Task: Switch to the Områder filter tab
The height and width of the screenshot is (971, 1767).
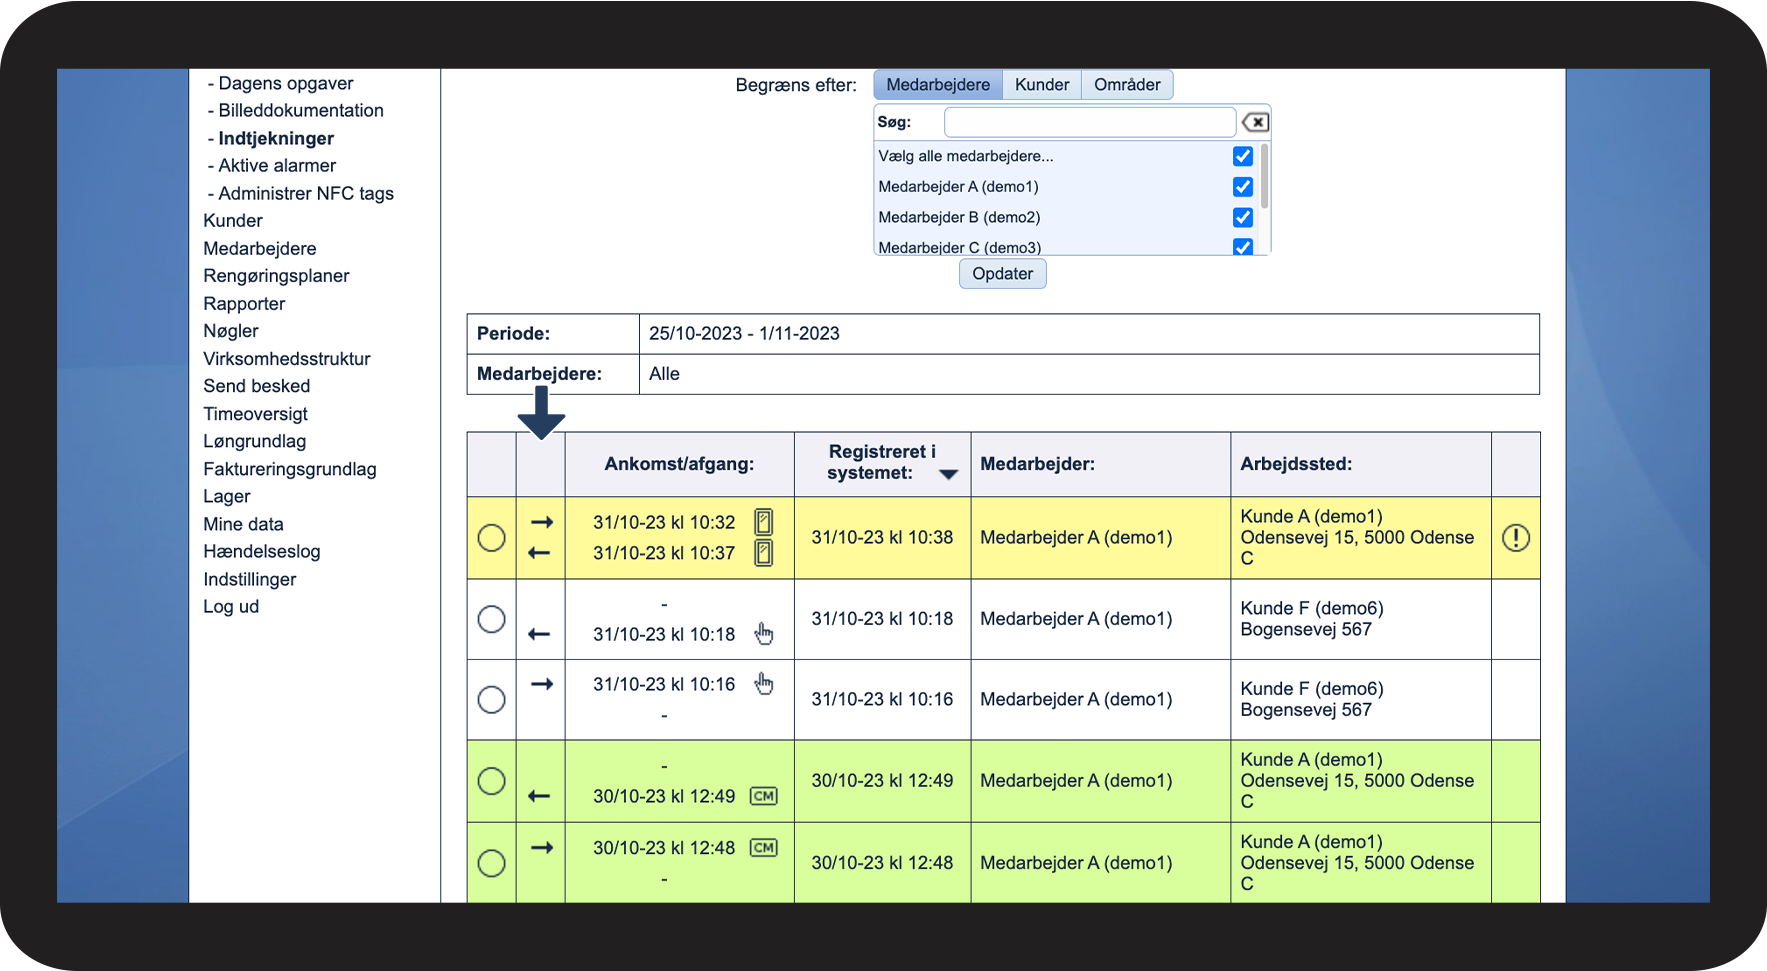Action: click(1126, 85)
